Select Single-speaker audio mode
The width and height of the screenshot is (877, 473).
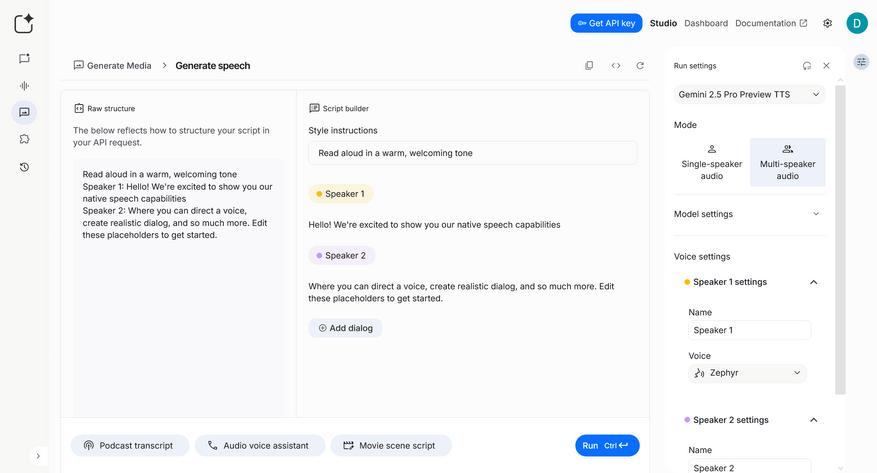pos(711,162)
